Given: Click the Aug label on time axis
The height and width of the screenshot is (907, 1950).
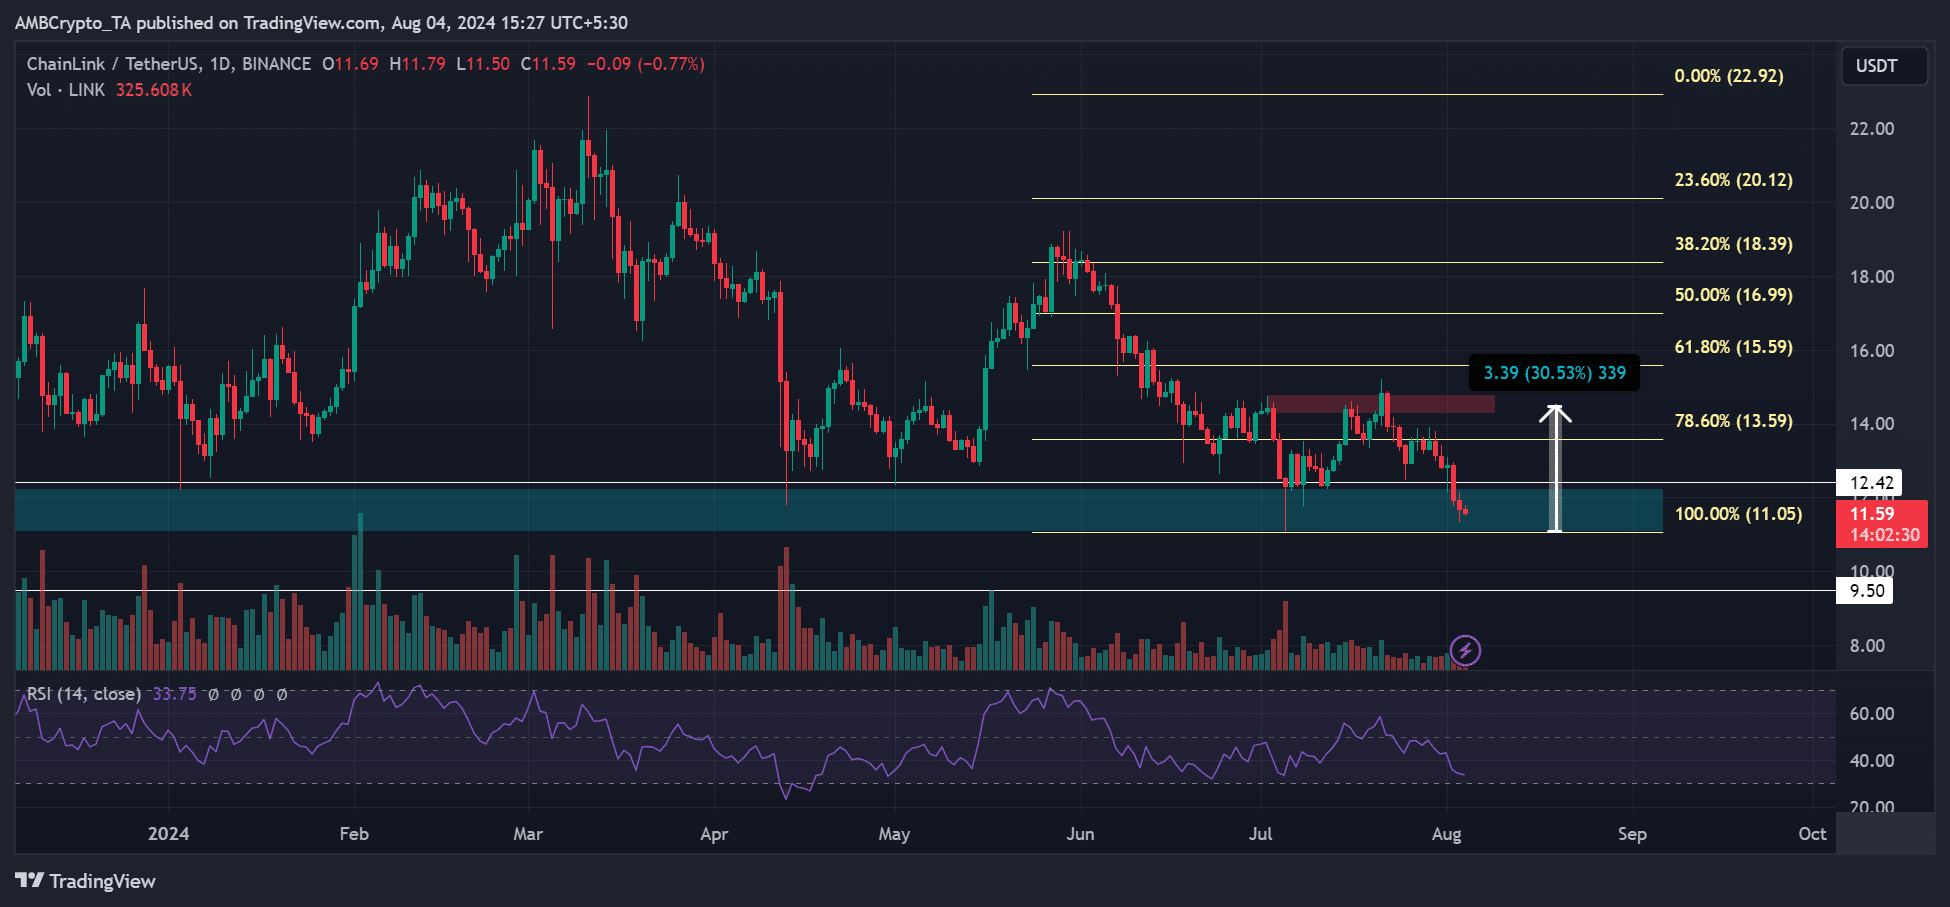Looking at the screenshot, I should 1446,834.
